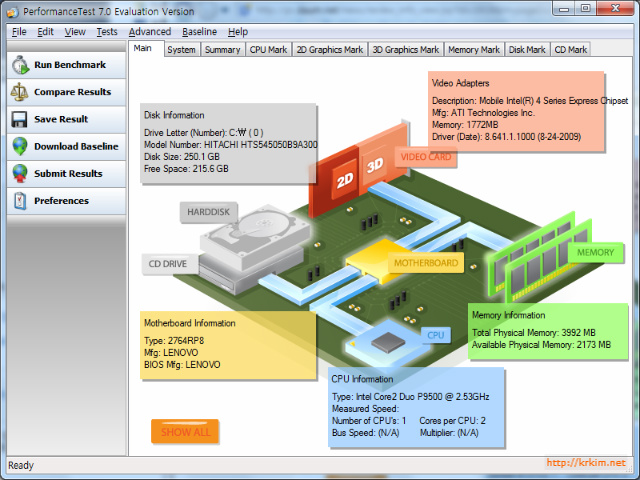
Task: Click the MEMORY label tag
Action: [x=596, y=253]
